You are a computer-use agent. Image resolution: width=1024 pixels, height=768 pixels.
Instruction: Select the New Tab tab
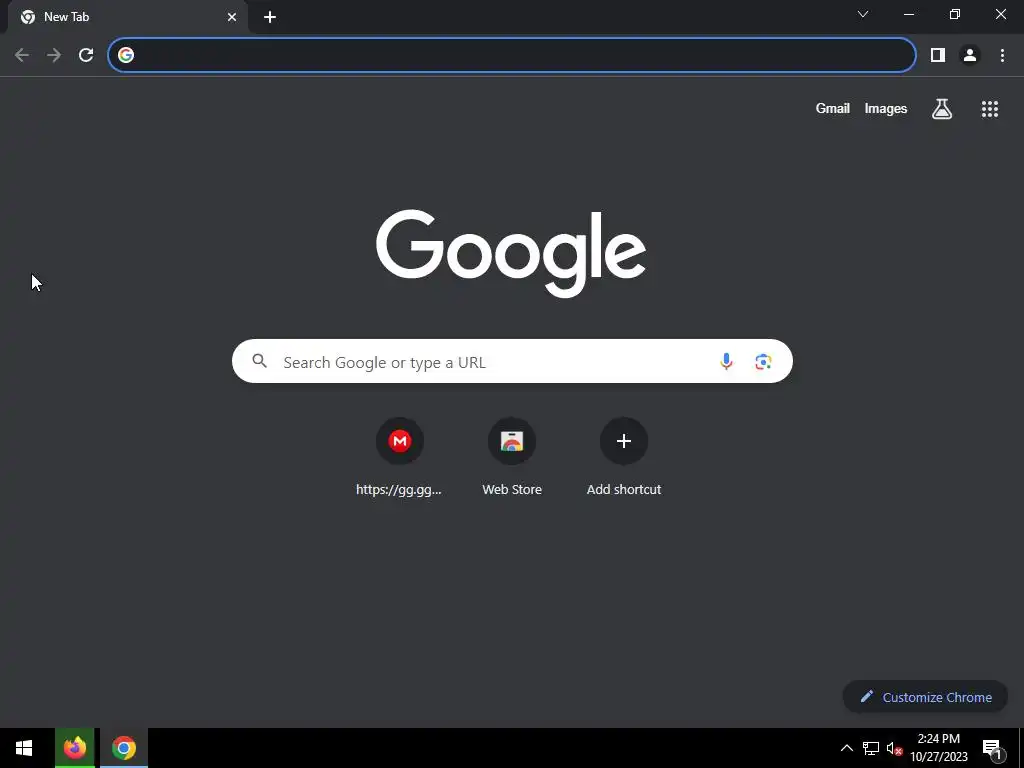tap(127, 17)
